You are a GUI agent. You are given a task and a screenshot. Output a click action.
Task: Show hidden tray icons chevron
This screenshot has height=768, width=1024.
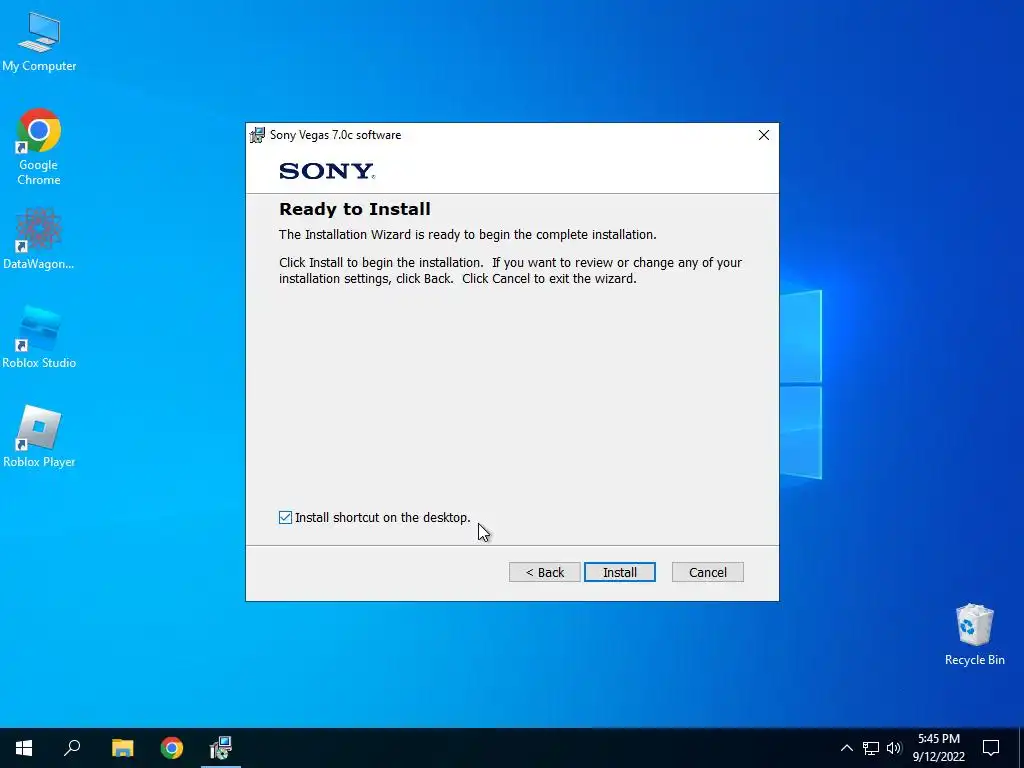point(846,748)
